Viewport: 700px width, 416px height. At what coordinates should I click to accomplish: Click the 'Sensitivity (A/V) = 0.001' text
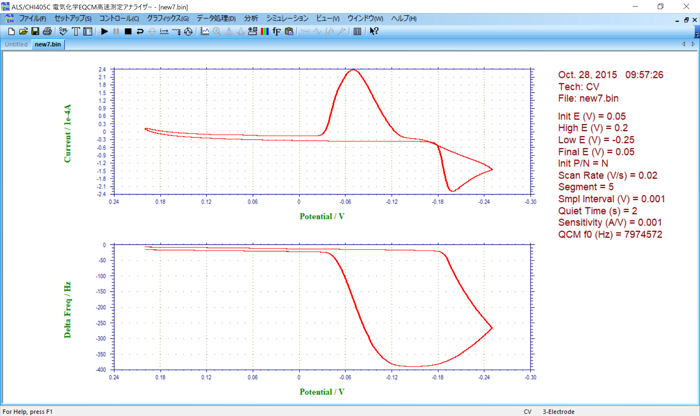pos(610,222)
